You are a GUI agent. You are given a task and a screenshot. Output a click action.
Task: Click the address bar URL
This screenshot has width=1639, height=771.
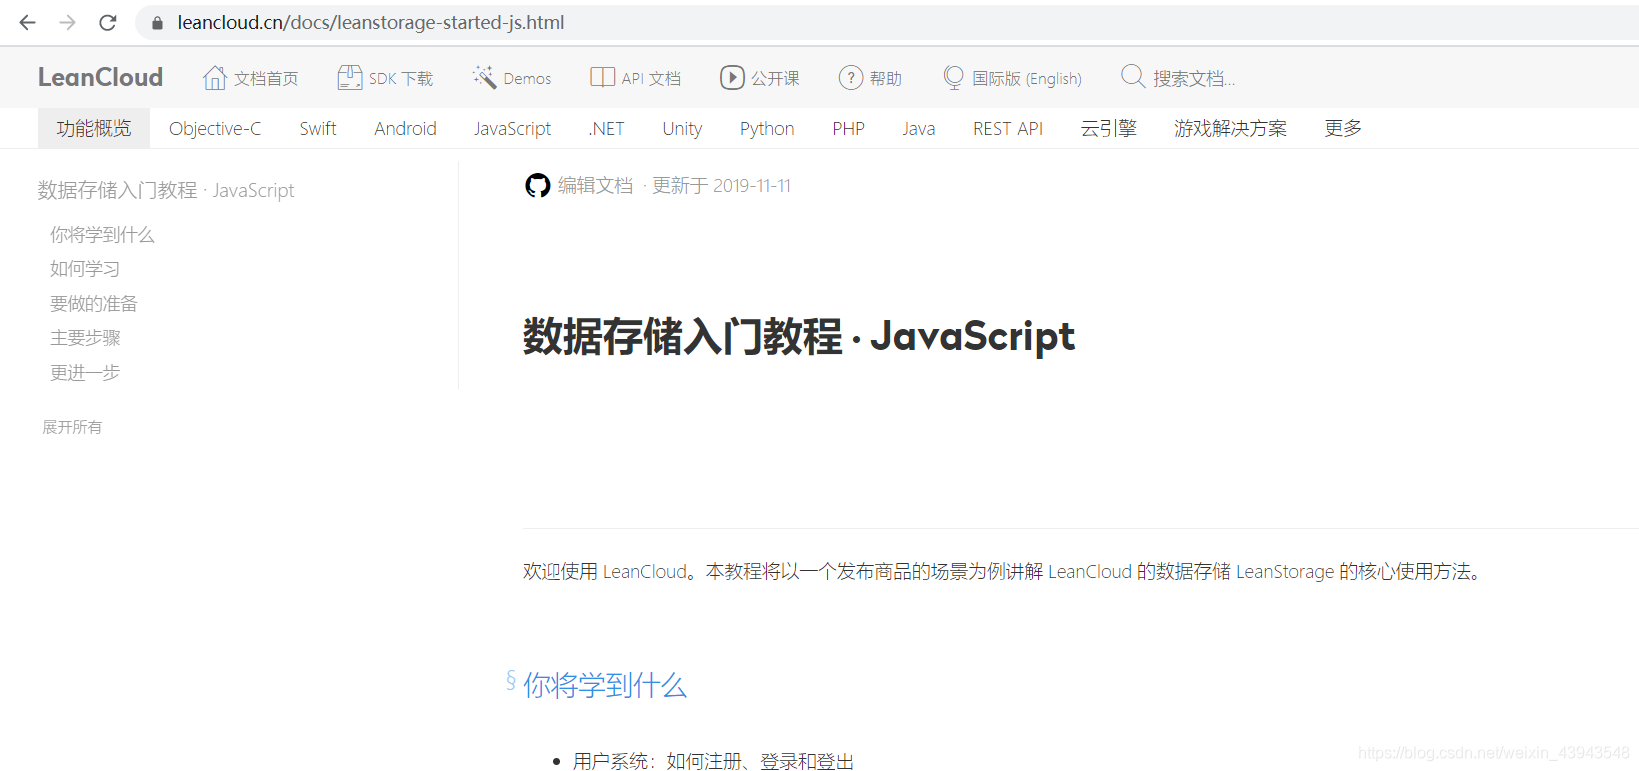(371, 22)
